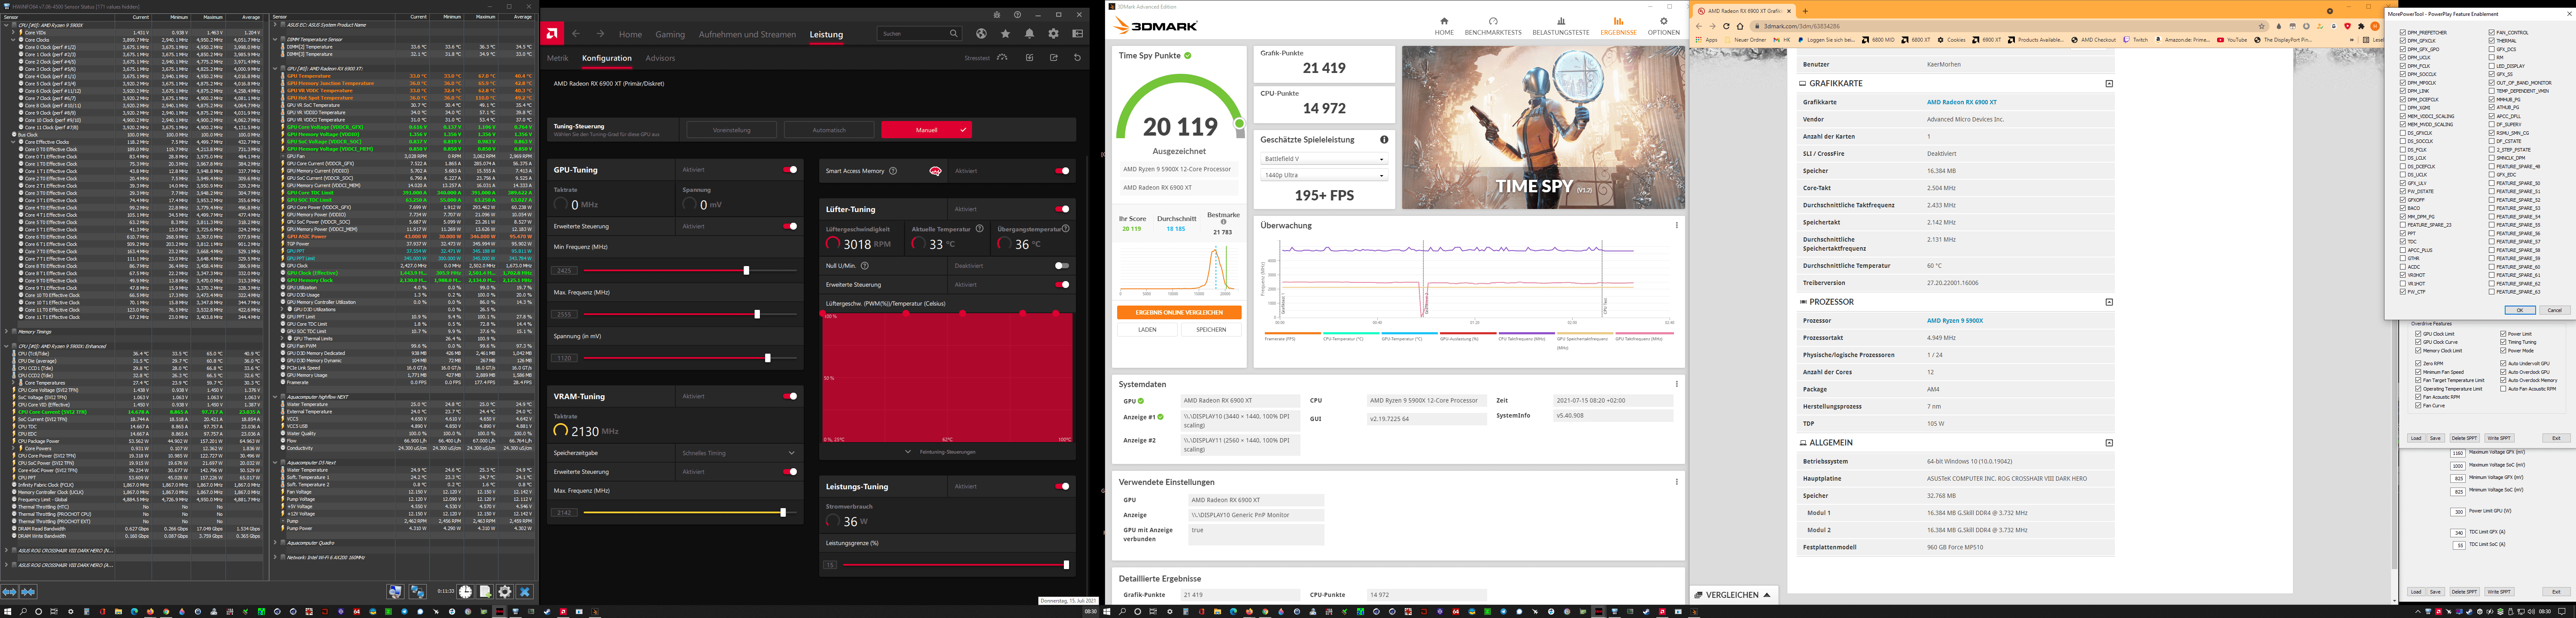Click the Voreinstellung tuning button
Screen dimensions: 2576x618
(x=732, y=130)
